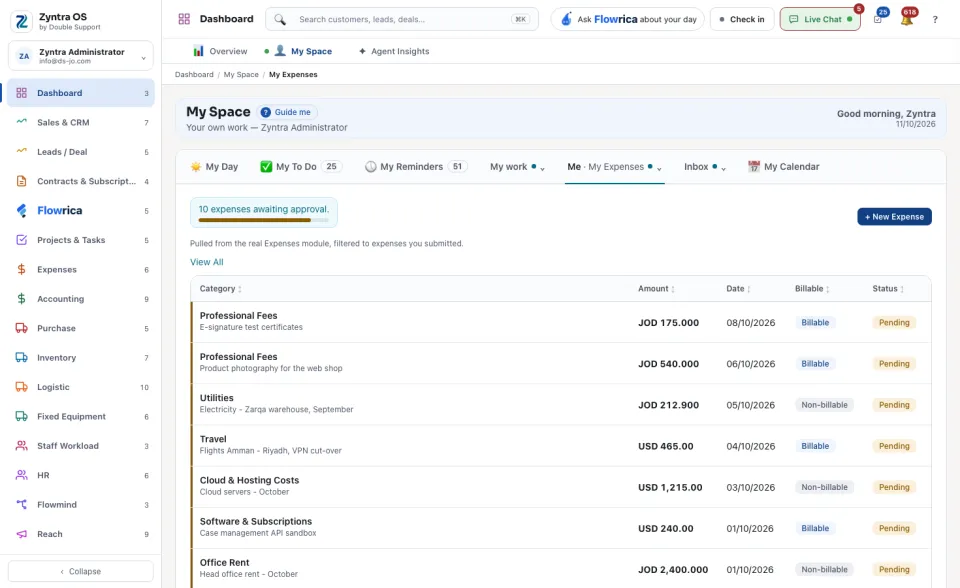Screen dimensions: 960x588
Task: Click expenses awaiting approval progress bar
Action: tap(263, 220)
